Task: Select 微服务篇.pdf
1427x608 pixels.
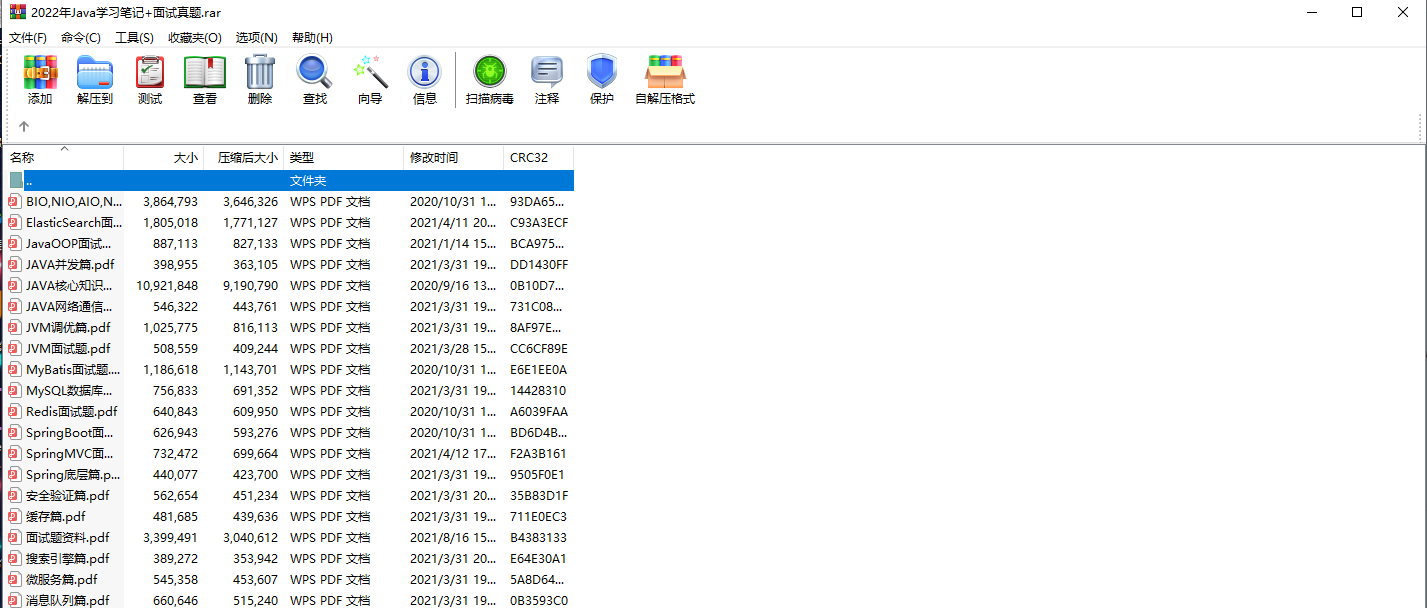Action: pyautogui.click(x=62, y=579)
